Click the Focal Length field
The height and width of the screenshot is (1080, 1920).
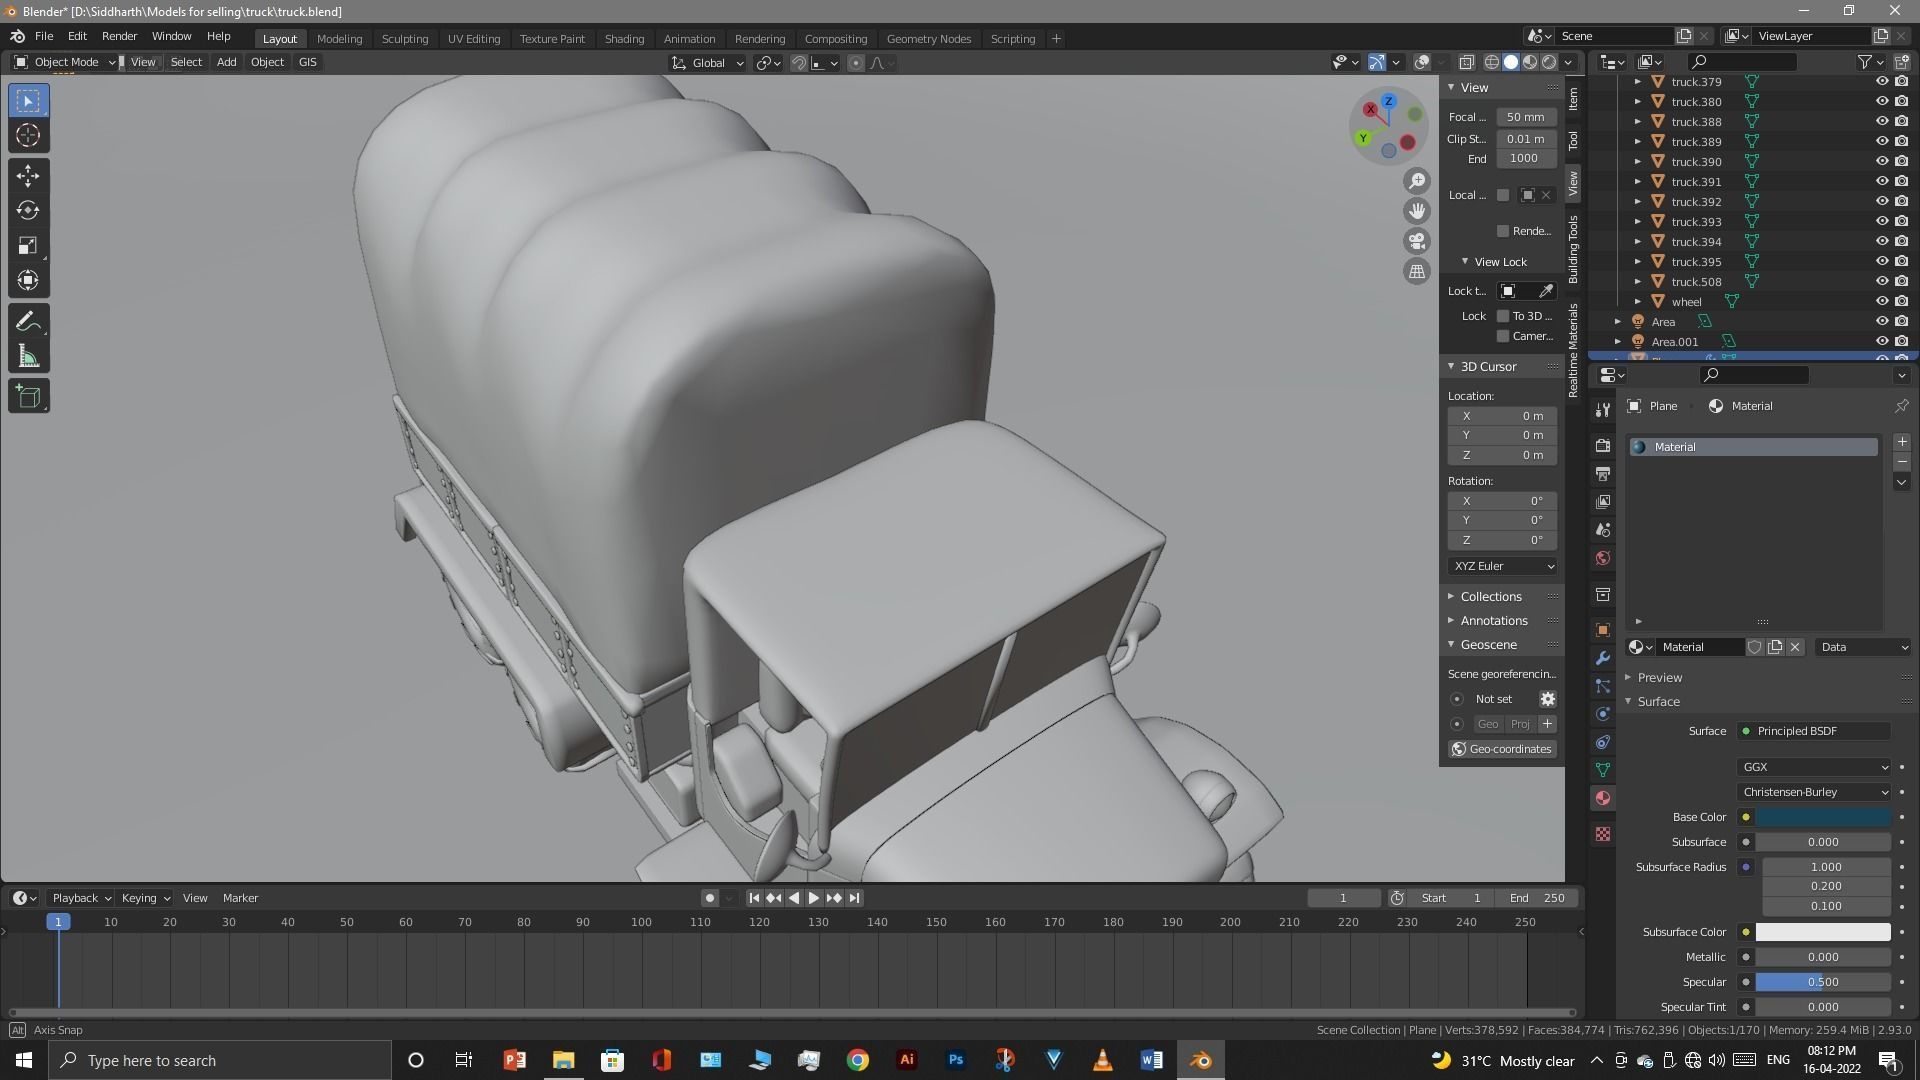(1525, 117)
